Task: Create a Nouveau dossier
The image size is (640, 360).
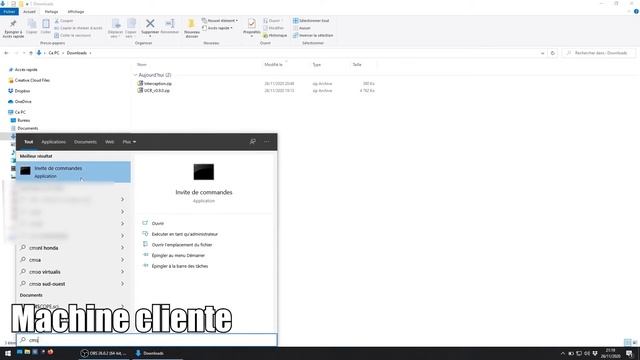Action: pyautogui.click(x=192, y=28)
